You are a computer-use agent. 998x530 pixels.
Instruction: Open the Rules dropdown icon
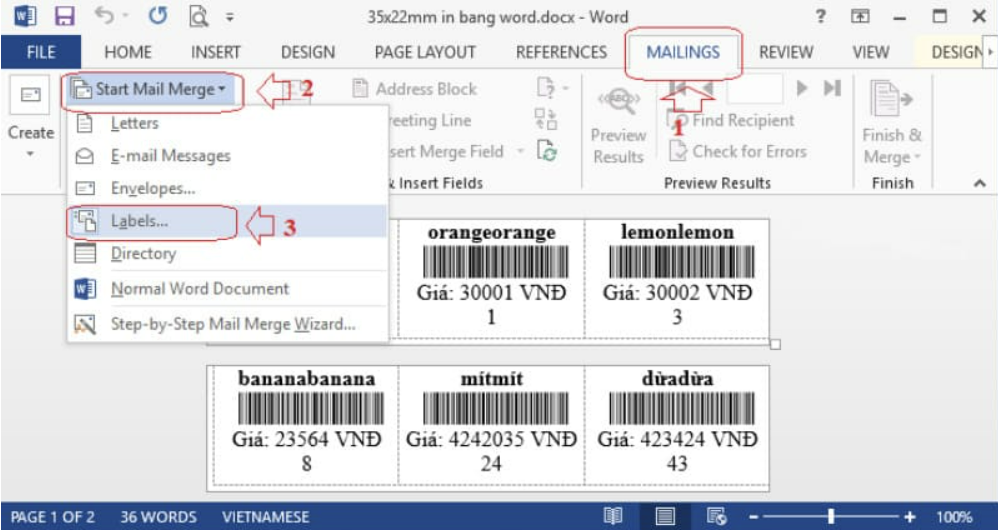(x=552, y=88)
